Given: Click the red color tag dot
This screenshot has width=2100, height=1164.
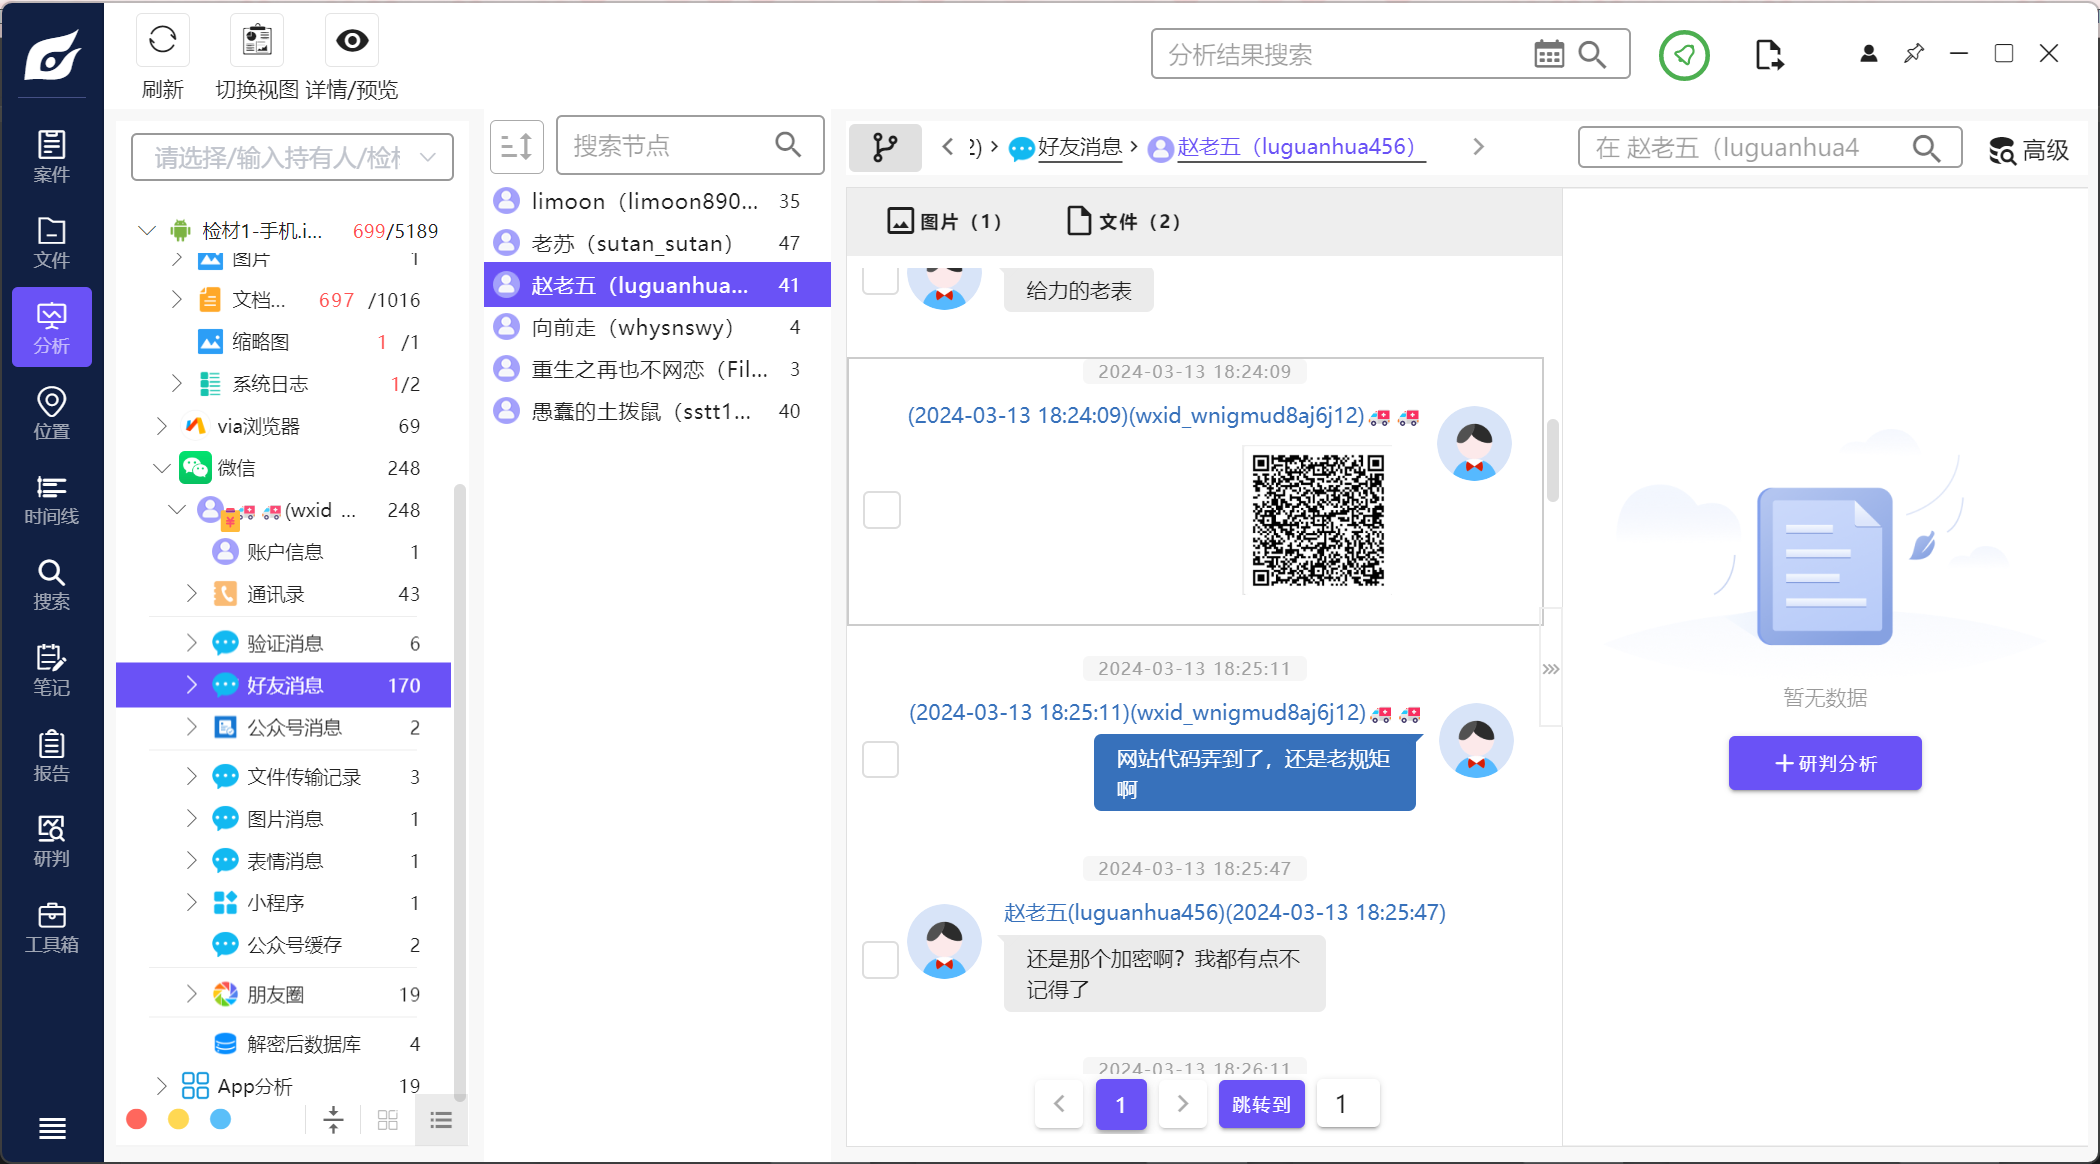Looking at the screenshot, I should [x=137, y=1119].
